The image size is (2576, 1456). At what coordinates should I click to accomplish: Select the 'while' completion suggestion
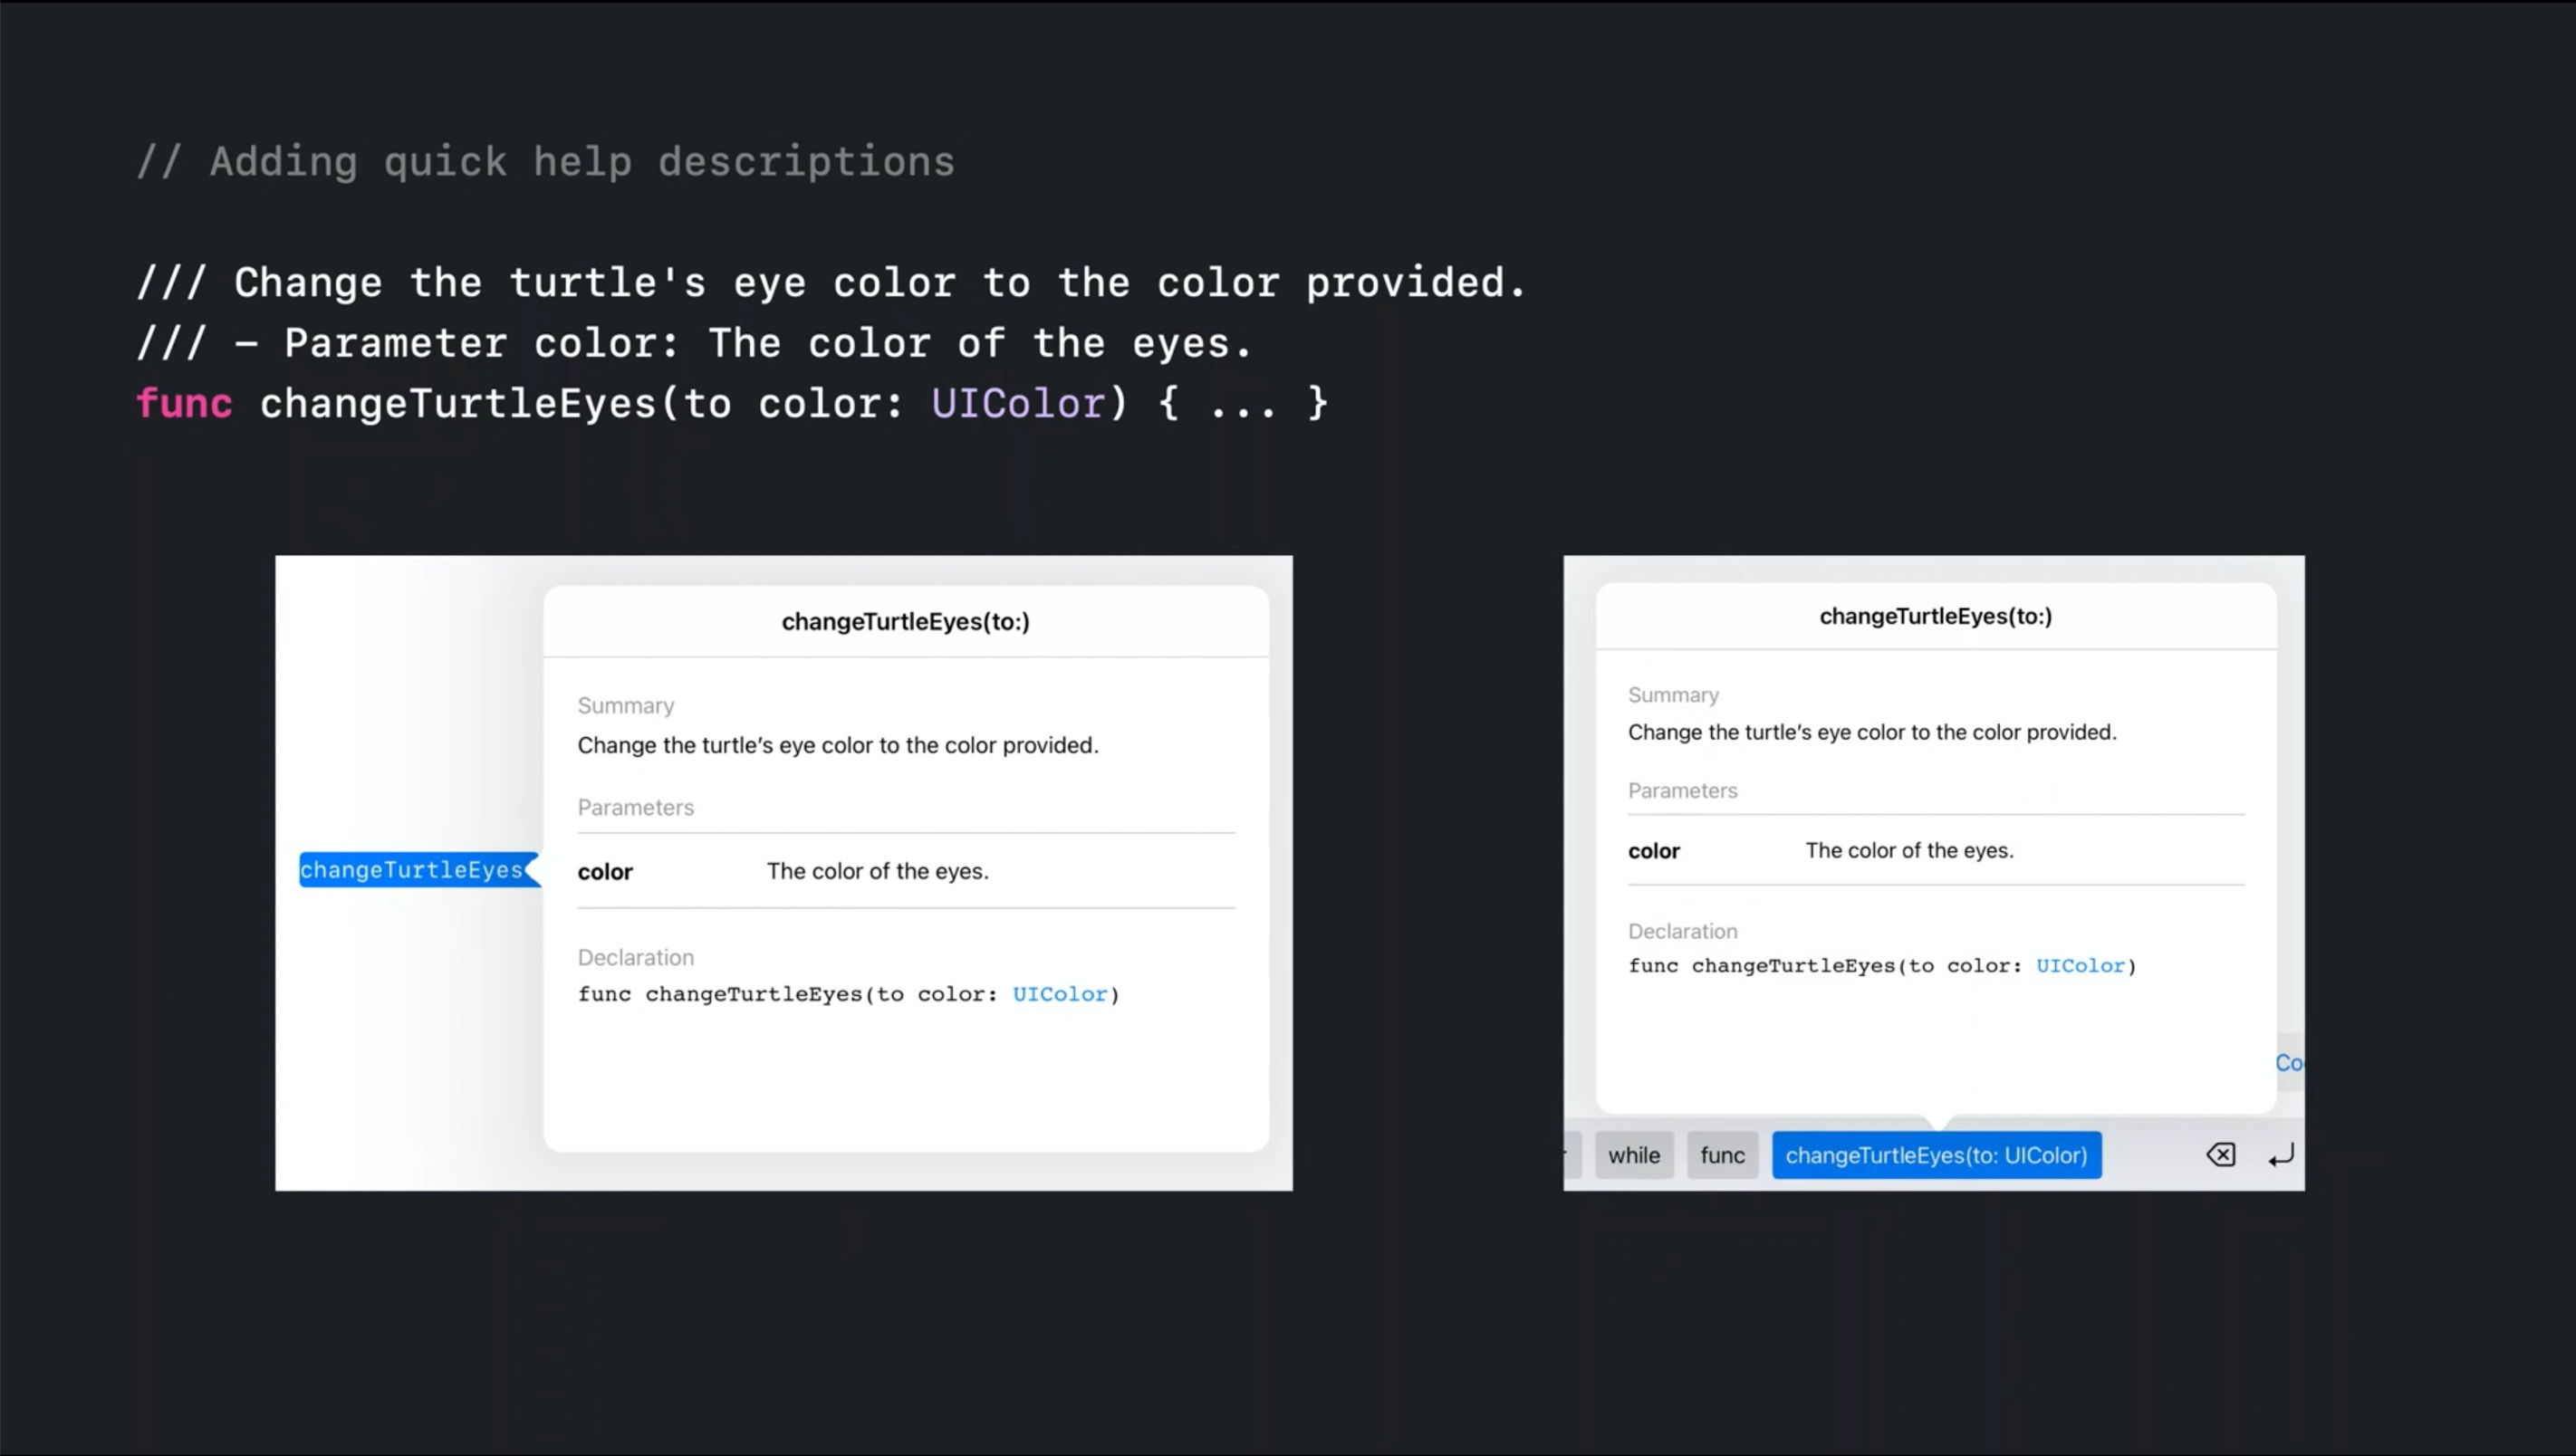pos(1634,1155)
